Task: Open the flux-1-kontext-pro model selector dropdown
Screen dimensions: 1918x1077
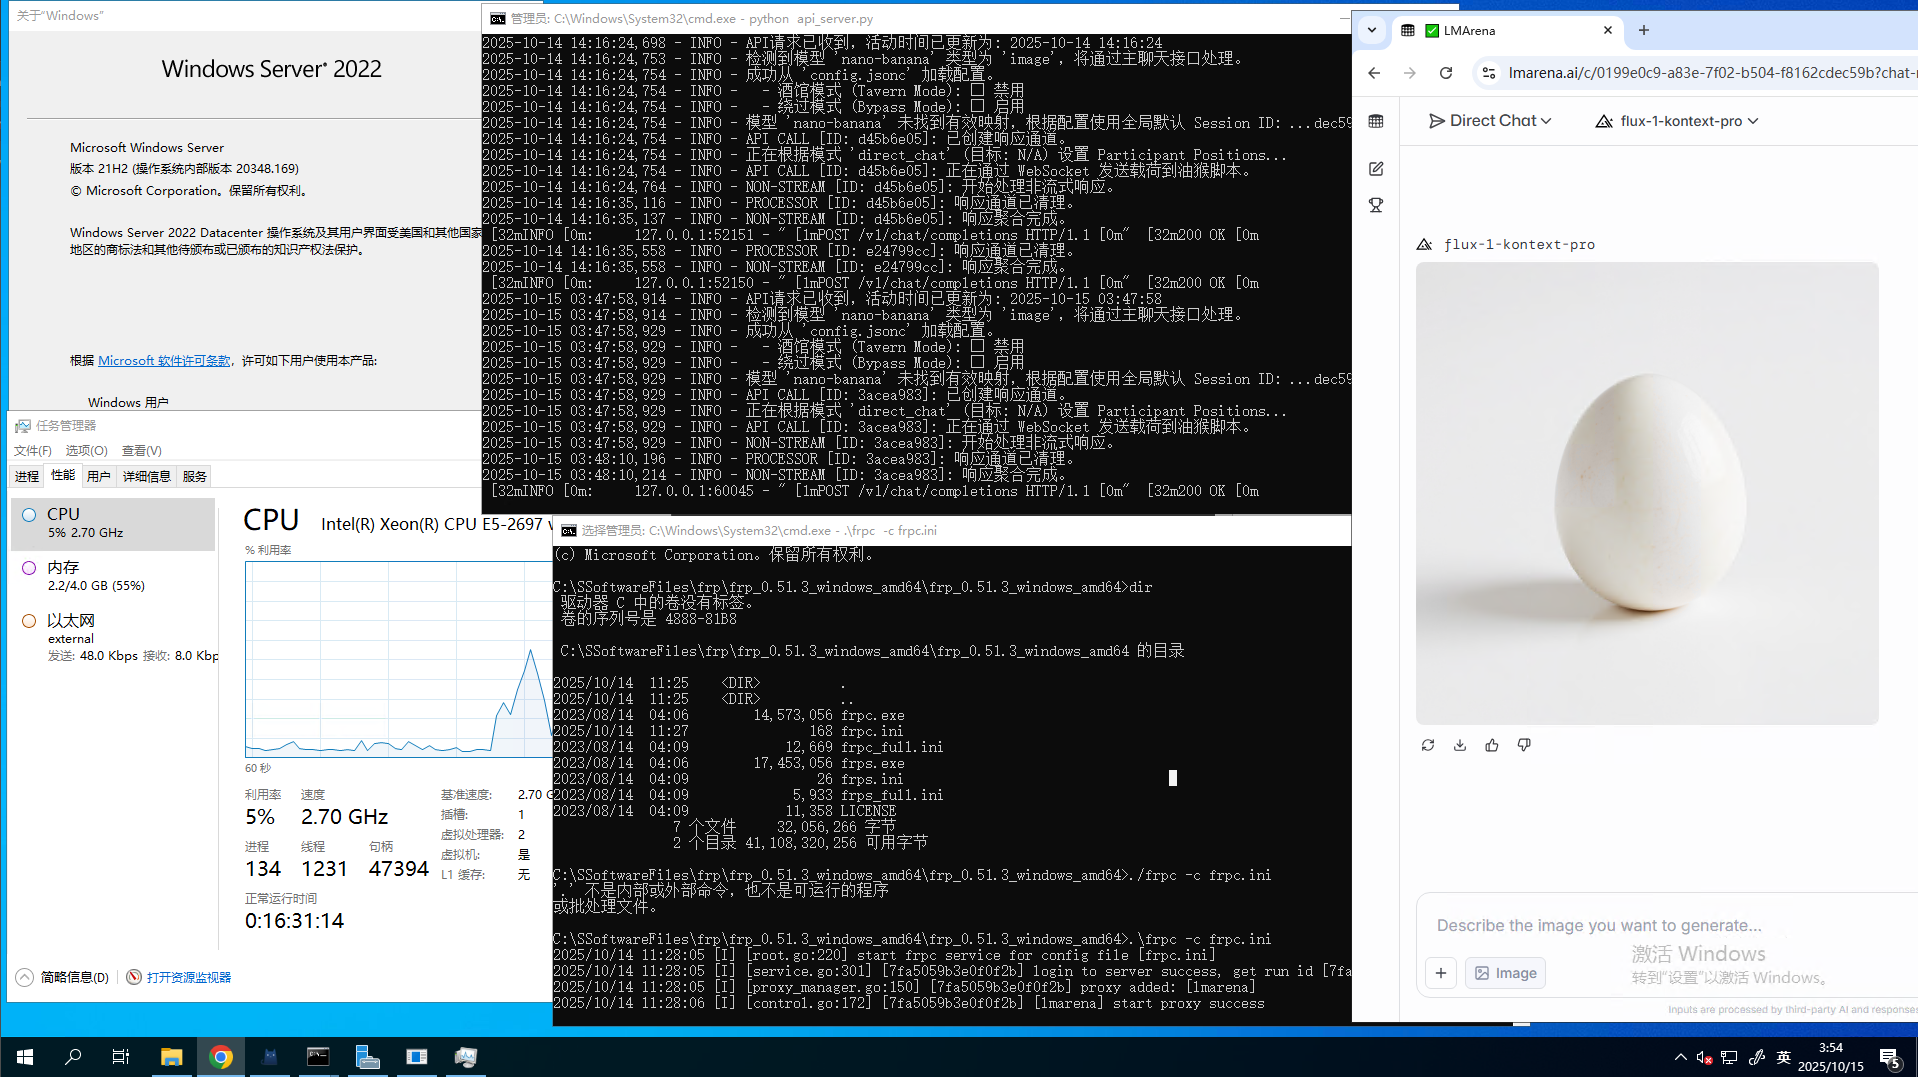Action: click(x=1678, y=121)
